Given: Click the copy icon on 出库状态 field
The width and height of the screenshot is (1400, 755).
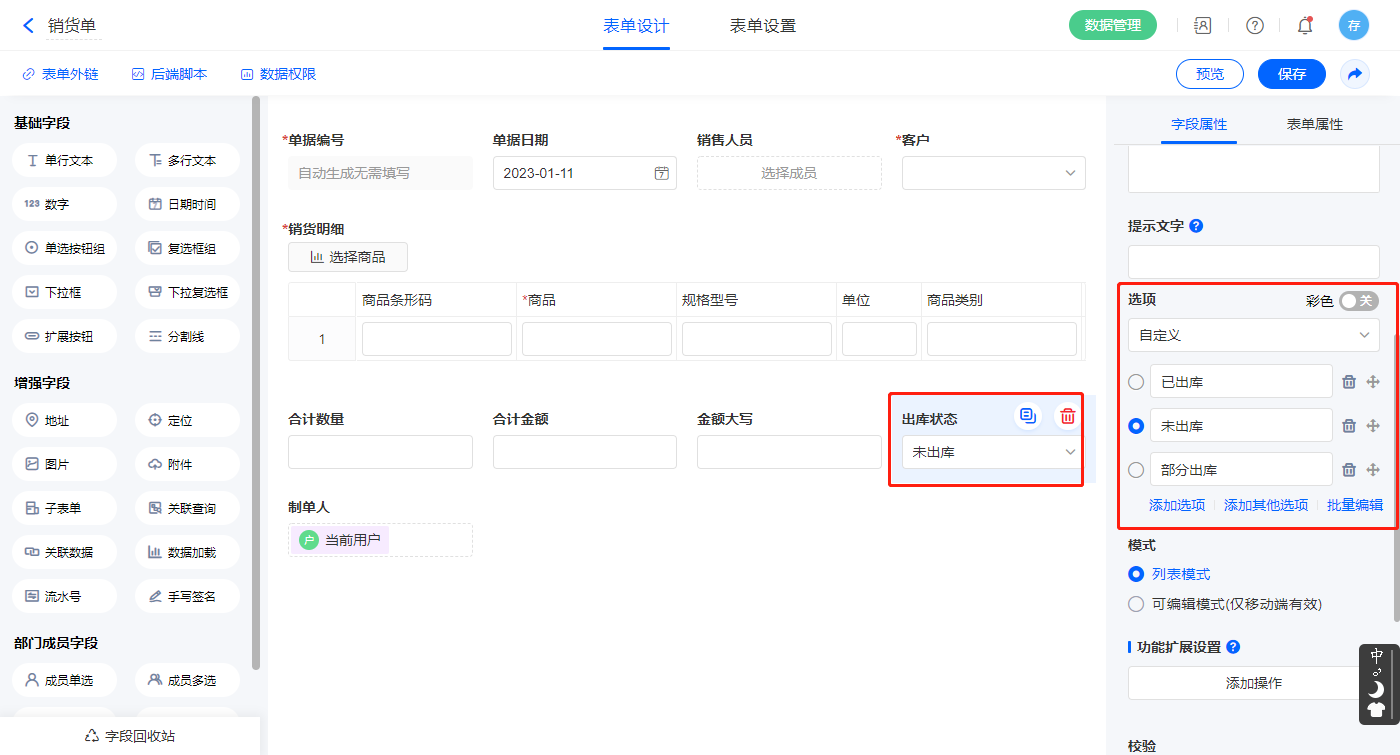Looking at the screenshot, I should (1027, 416).
